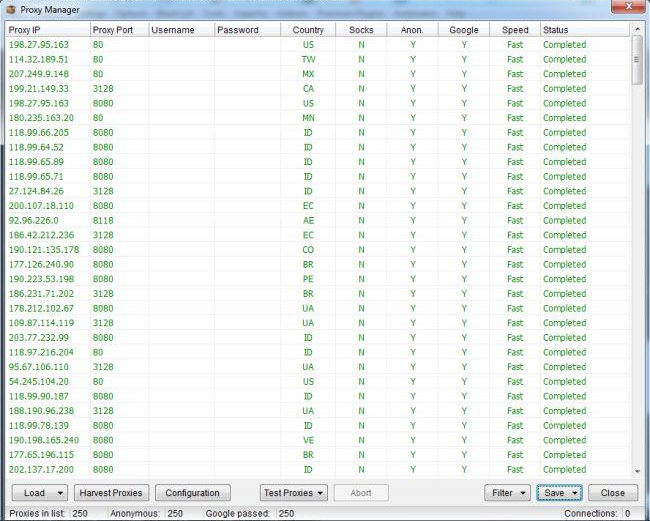650x521 pixels.
Task: Click the Proxies in list count
Action: tap(80, 514)
